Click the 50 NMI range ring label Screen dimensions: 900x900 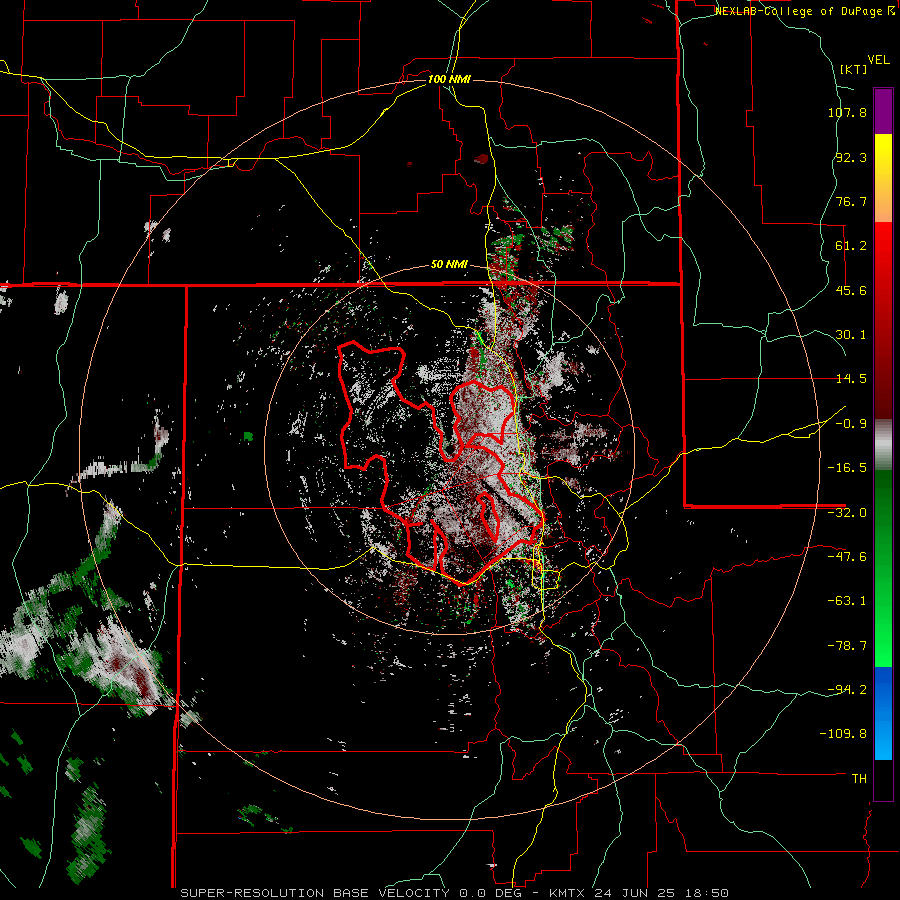[449, 265]
